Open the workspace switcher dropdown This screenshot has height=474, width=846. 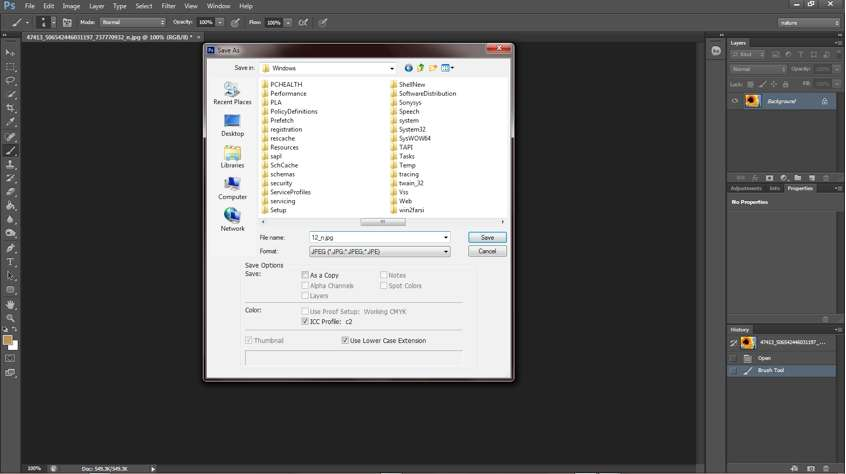(809, 23)
